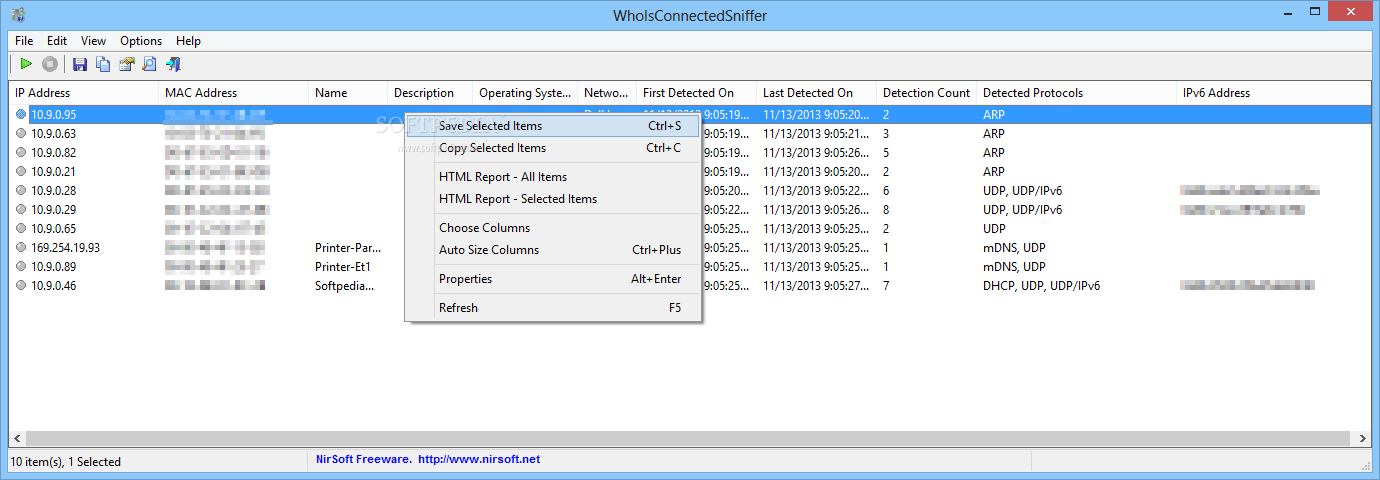Click status text 10 item(s), 1 Selected

pyautogui.click(x=66, y=462)
